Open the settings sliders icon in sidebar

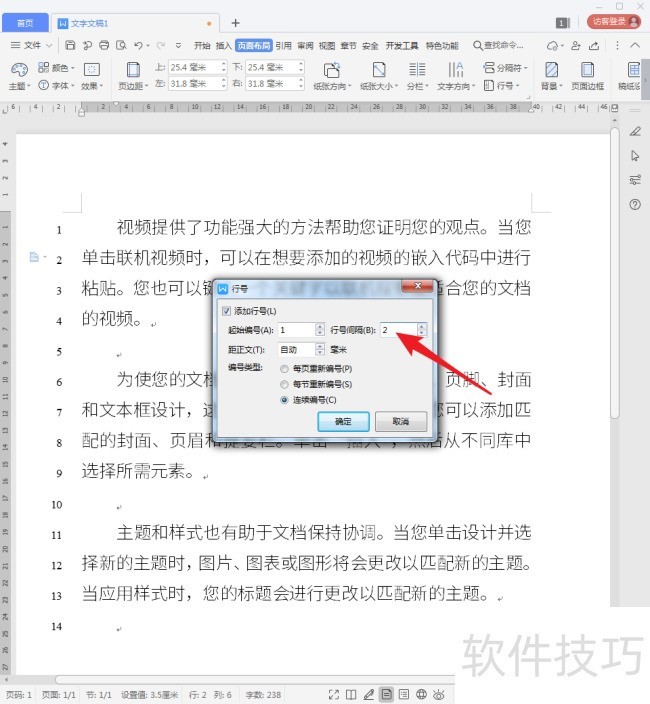tap(635, 180)
